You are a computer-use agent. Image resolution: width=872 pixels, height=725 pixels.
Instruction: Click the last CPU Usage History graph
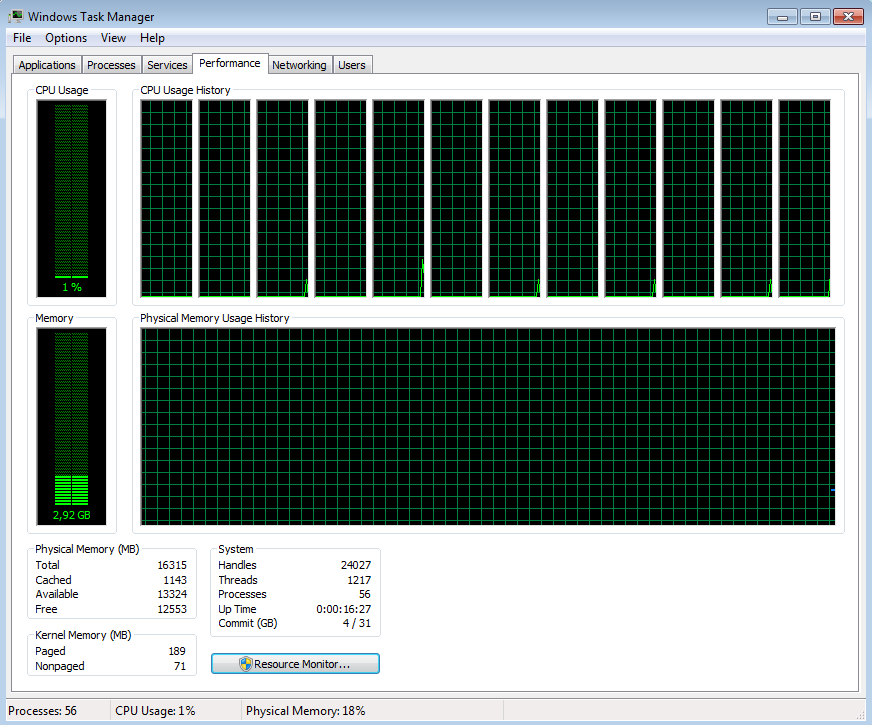point(805,198)
